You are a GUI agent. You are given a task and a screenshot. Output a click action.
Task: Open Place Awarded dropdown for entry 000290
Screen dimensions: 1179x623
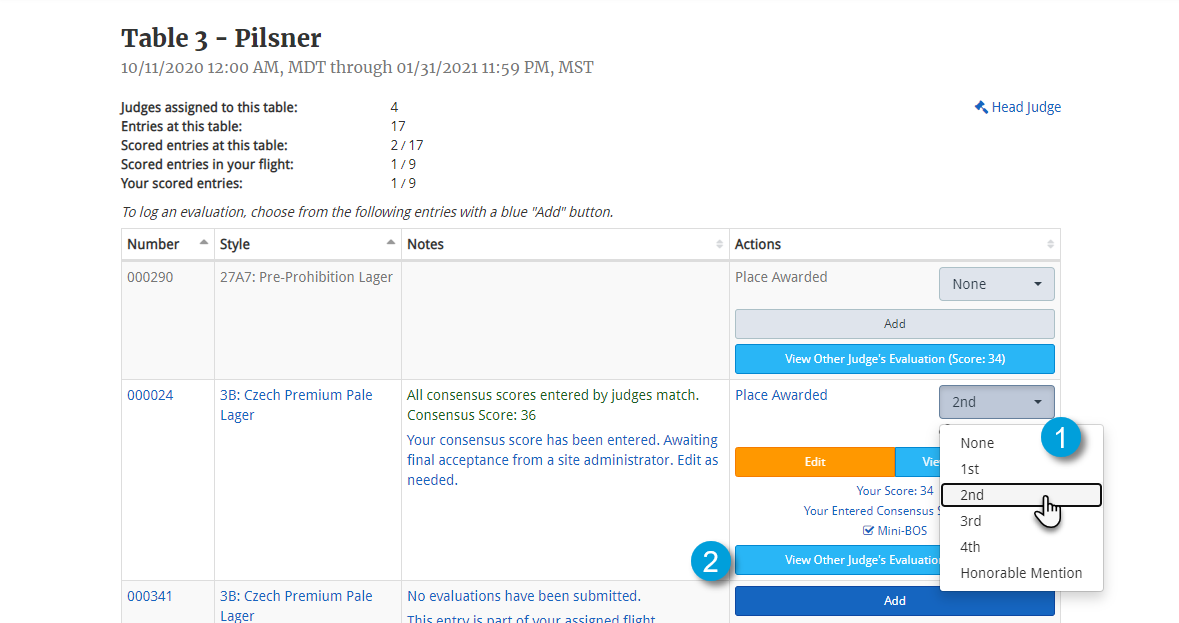(996, 284)
